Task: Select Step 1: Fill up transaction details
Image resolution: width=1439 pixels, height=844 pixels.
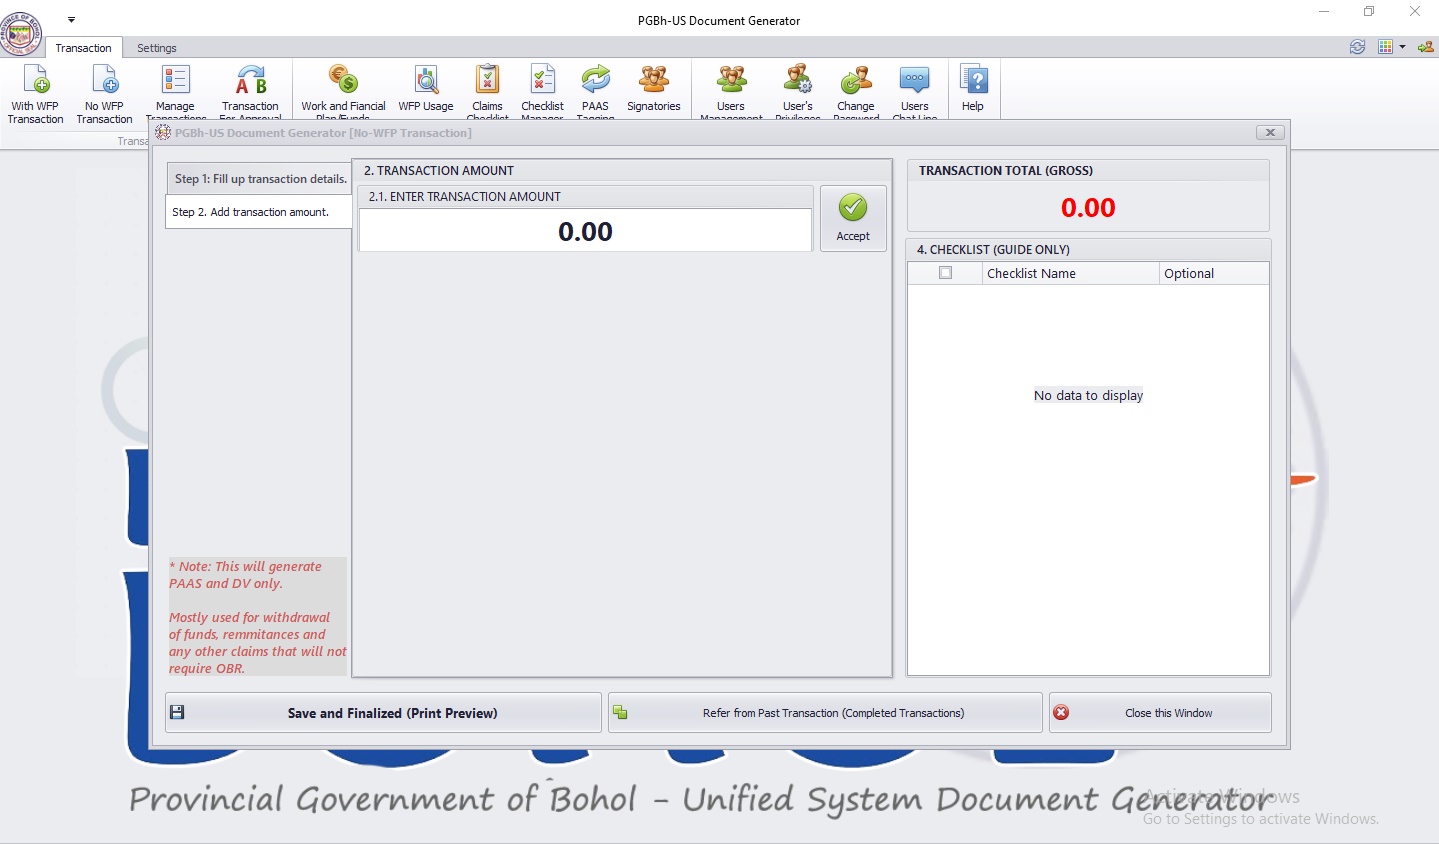Action: [260, 179]
